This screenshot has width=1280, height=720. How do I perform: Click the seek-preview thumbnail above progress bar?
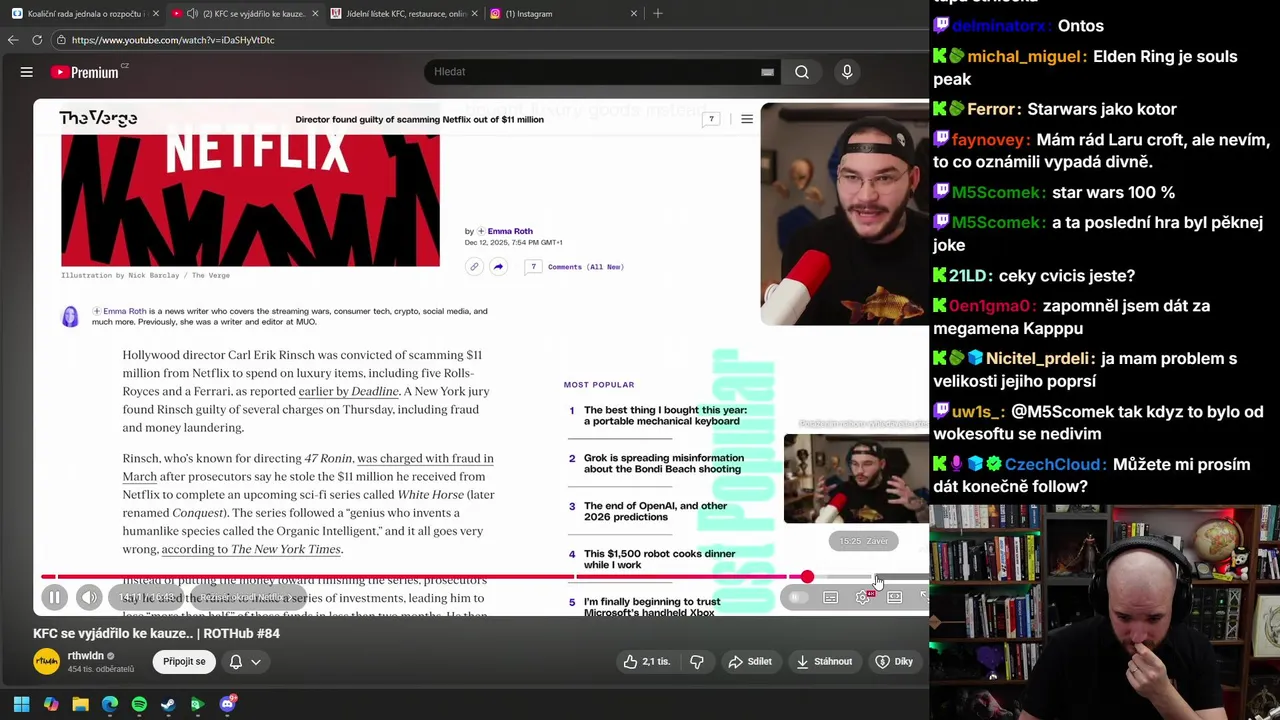tap(856, 479)
